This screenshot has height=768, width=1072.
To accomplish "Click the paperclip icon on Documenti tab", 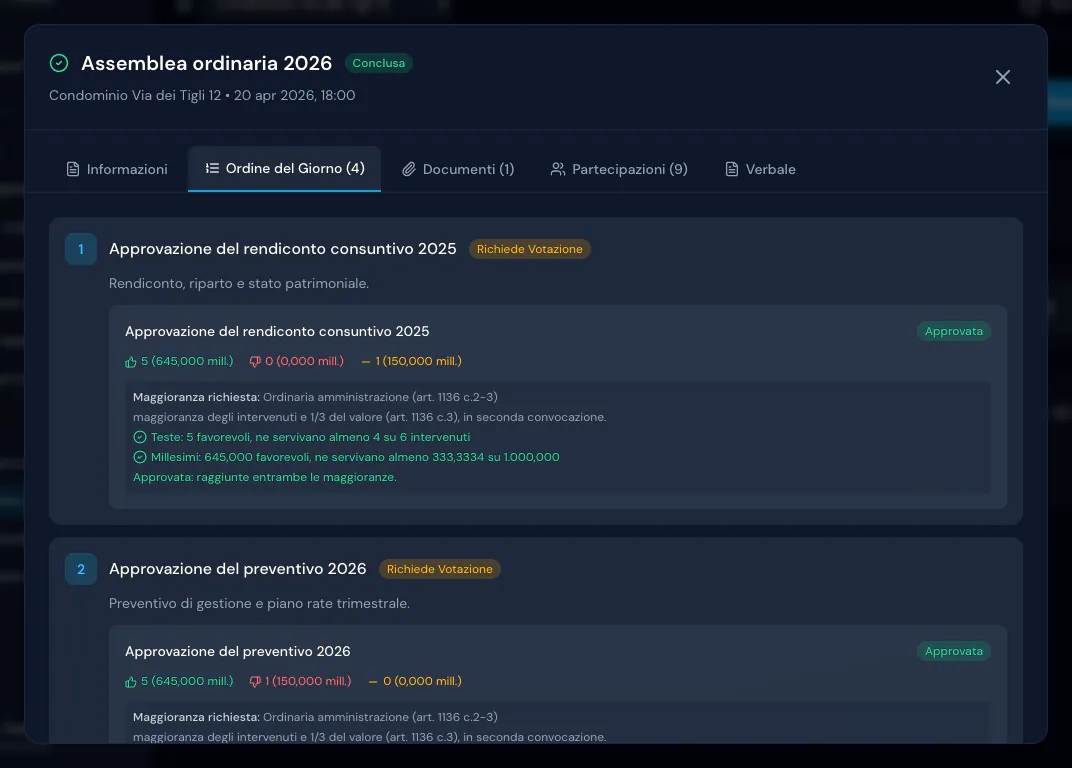I will pos(408,169).
